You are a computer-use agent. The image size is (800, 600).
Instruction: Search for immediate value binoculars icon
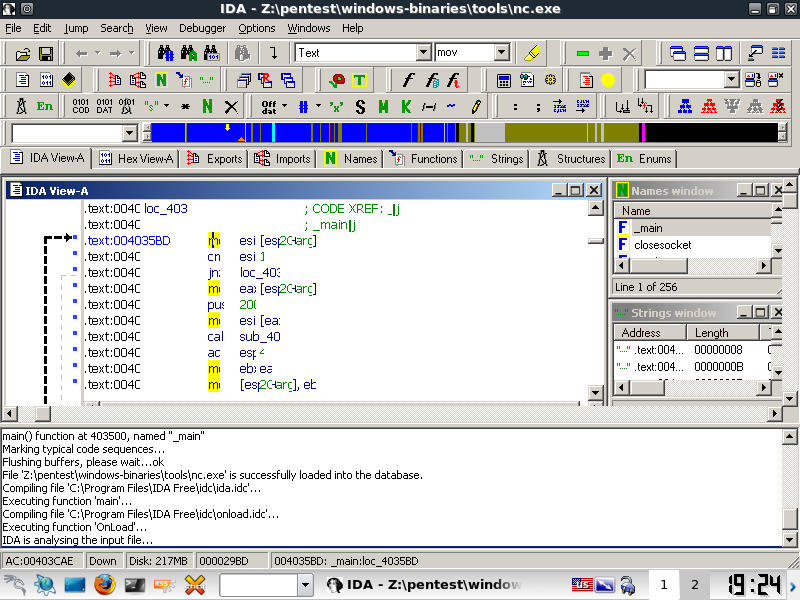pos(165,53)
